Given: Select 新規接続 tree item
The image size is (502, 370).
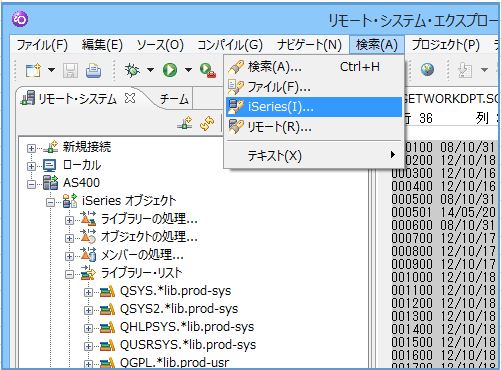Looking at the screenshot, I should coord(87,147).
